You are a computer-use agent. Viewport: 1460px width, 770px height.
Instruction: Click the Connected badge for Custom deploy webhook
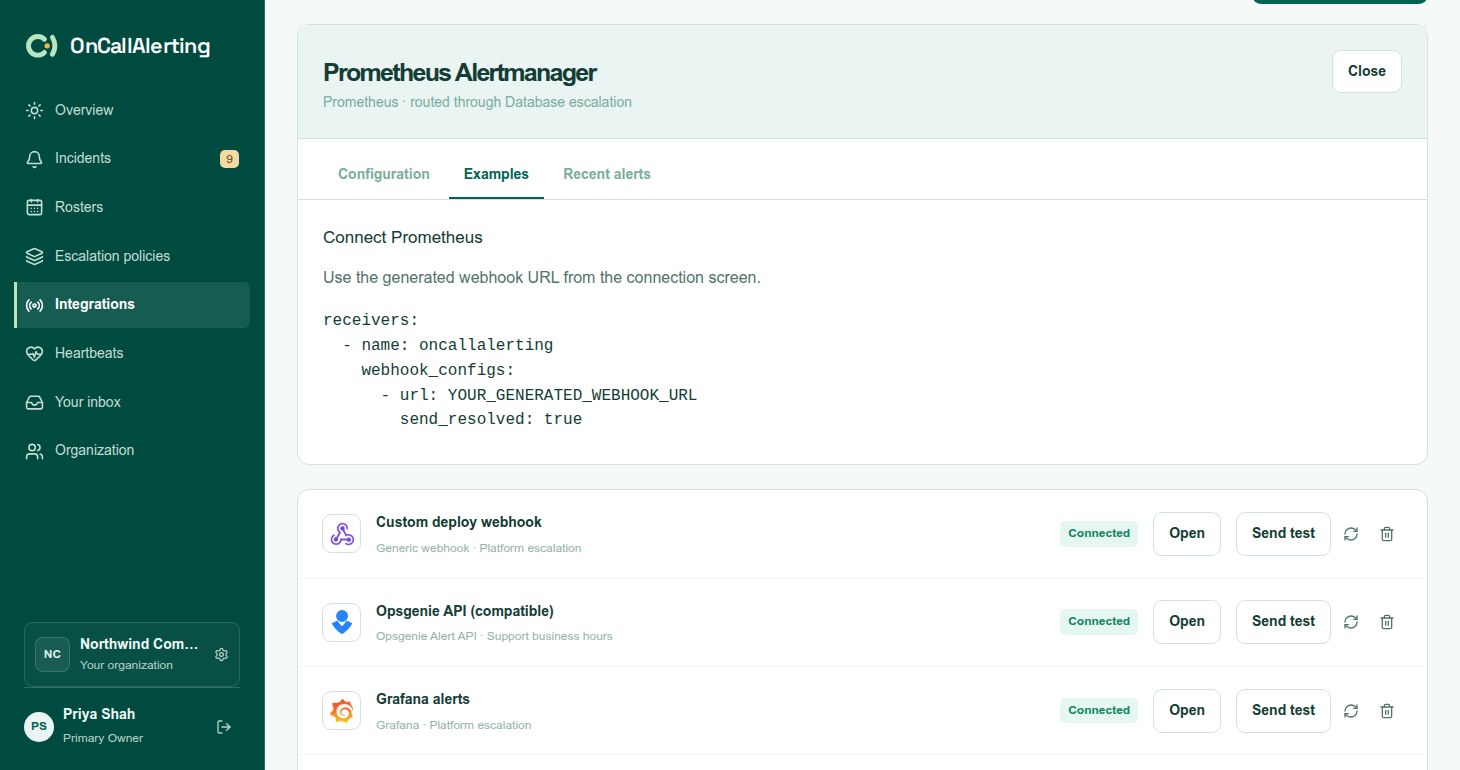[1099, 533]
